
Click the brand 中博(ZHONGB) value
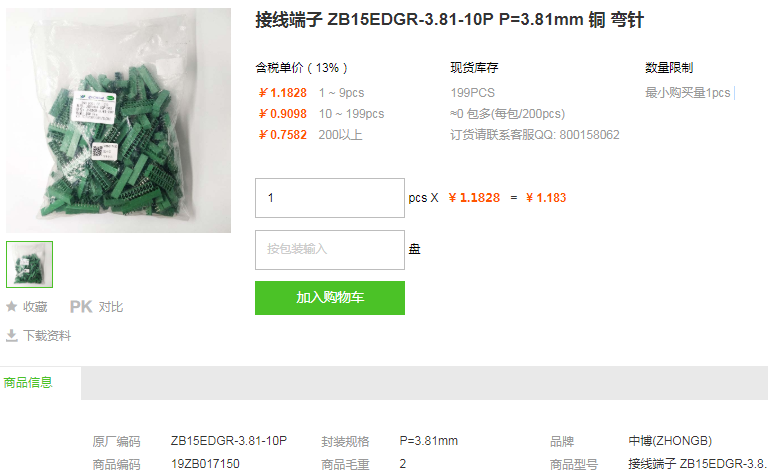670,441
